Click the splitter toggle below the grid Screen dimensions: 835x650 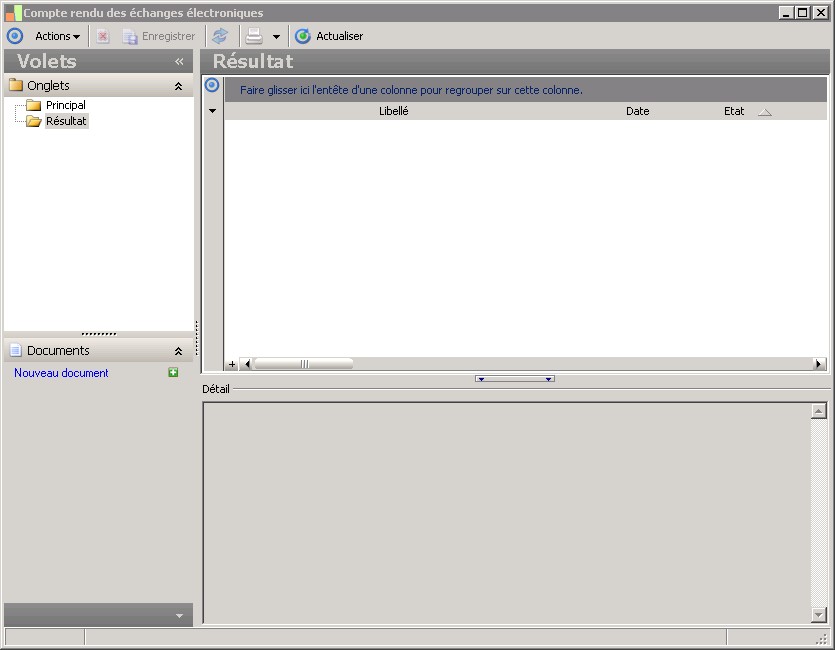click(514, 379)
